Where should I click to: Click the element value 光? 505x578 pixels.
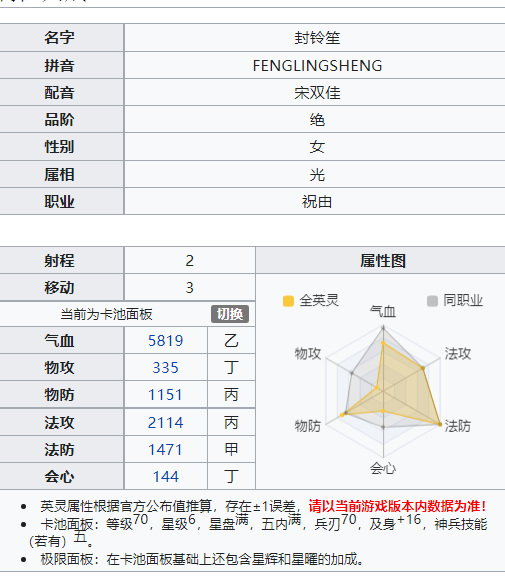tap(317, 174)
